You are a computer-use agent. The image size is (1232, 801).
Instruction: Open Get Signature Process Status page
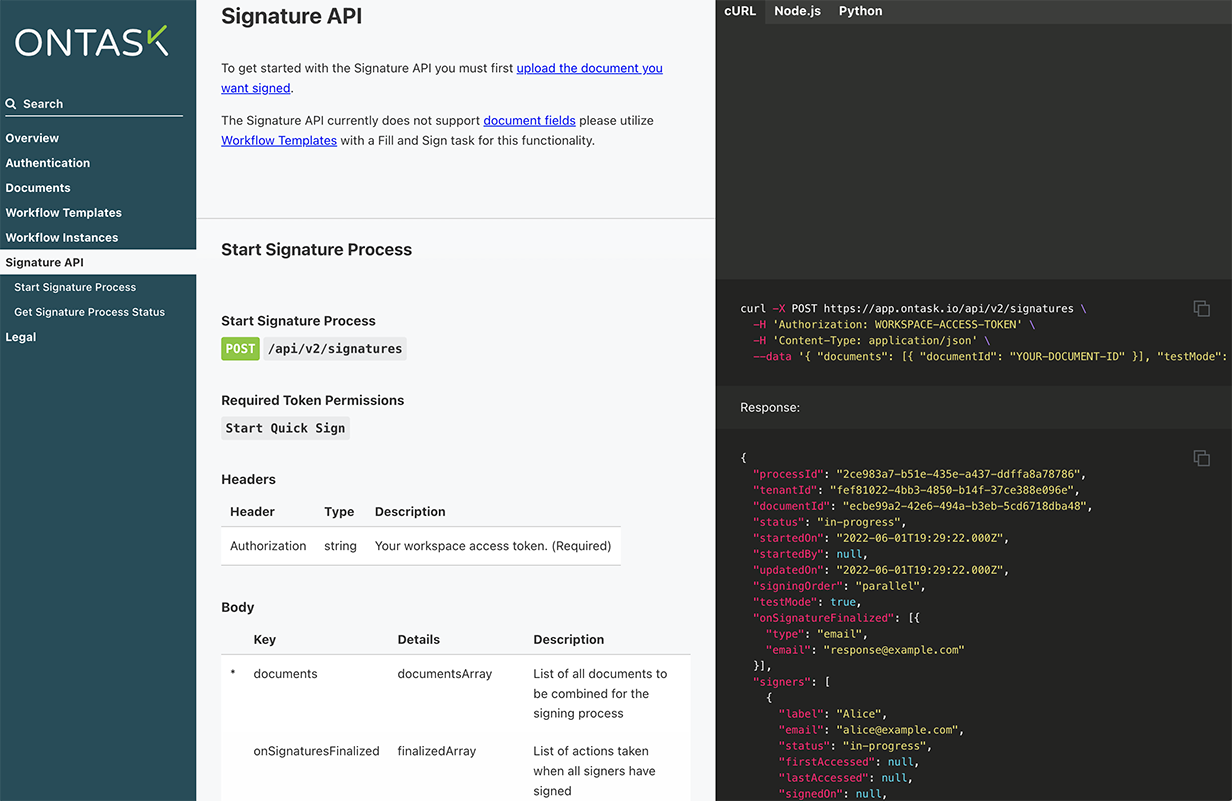90,311
